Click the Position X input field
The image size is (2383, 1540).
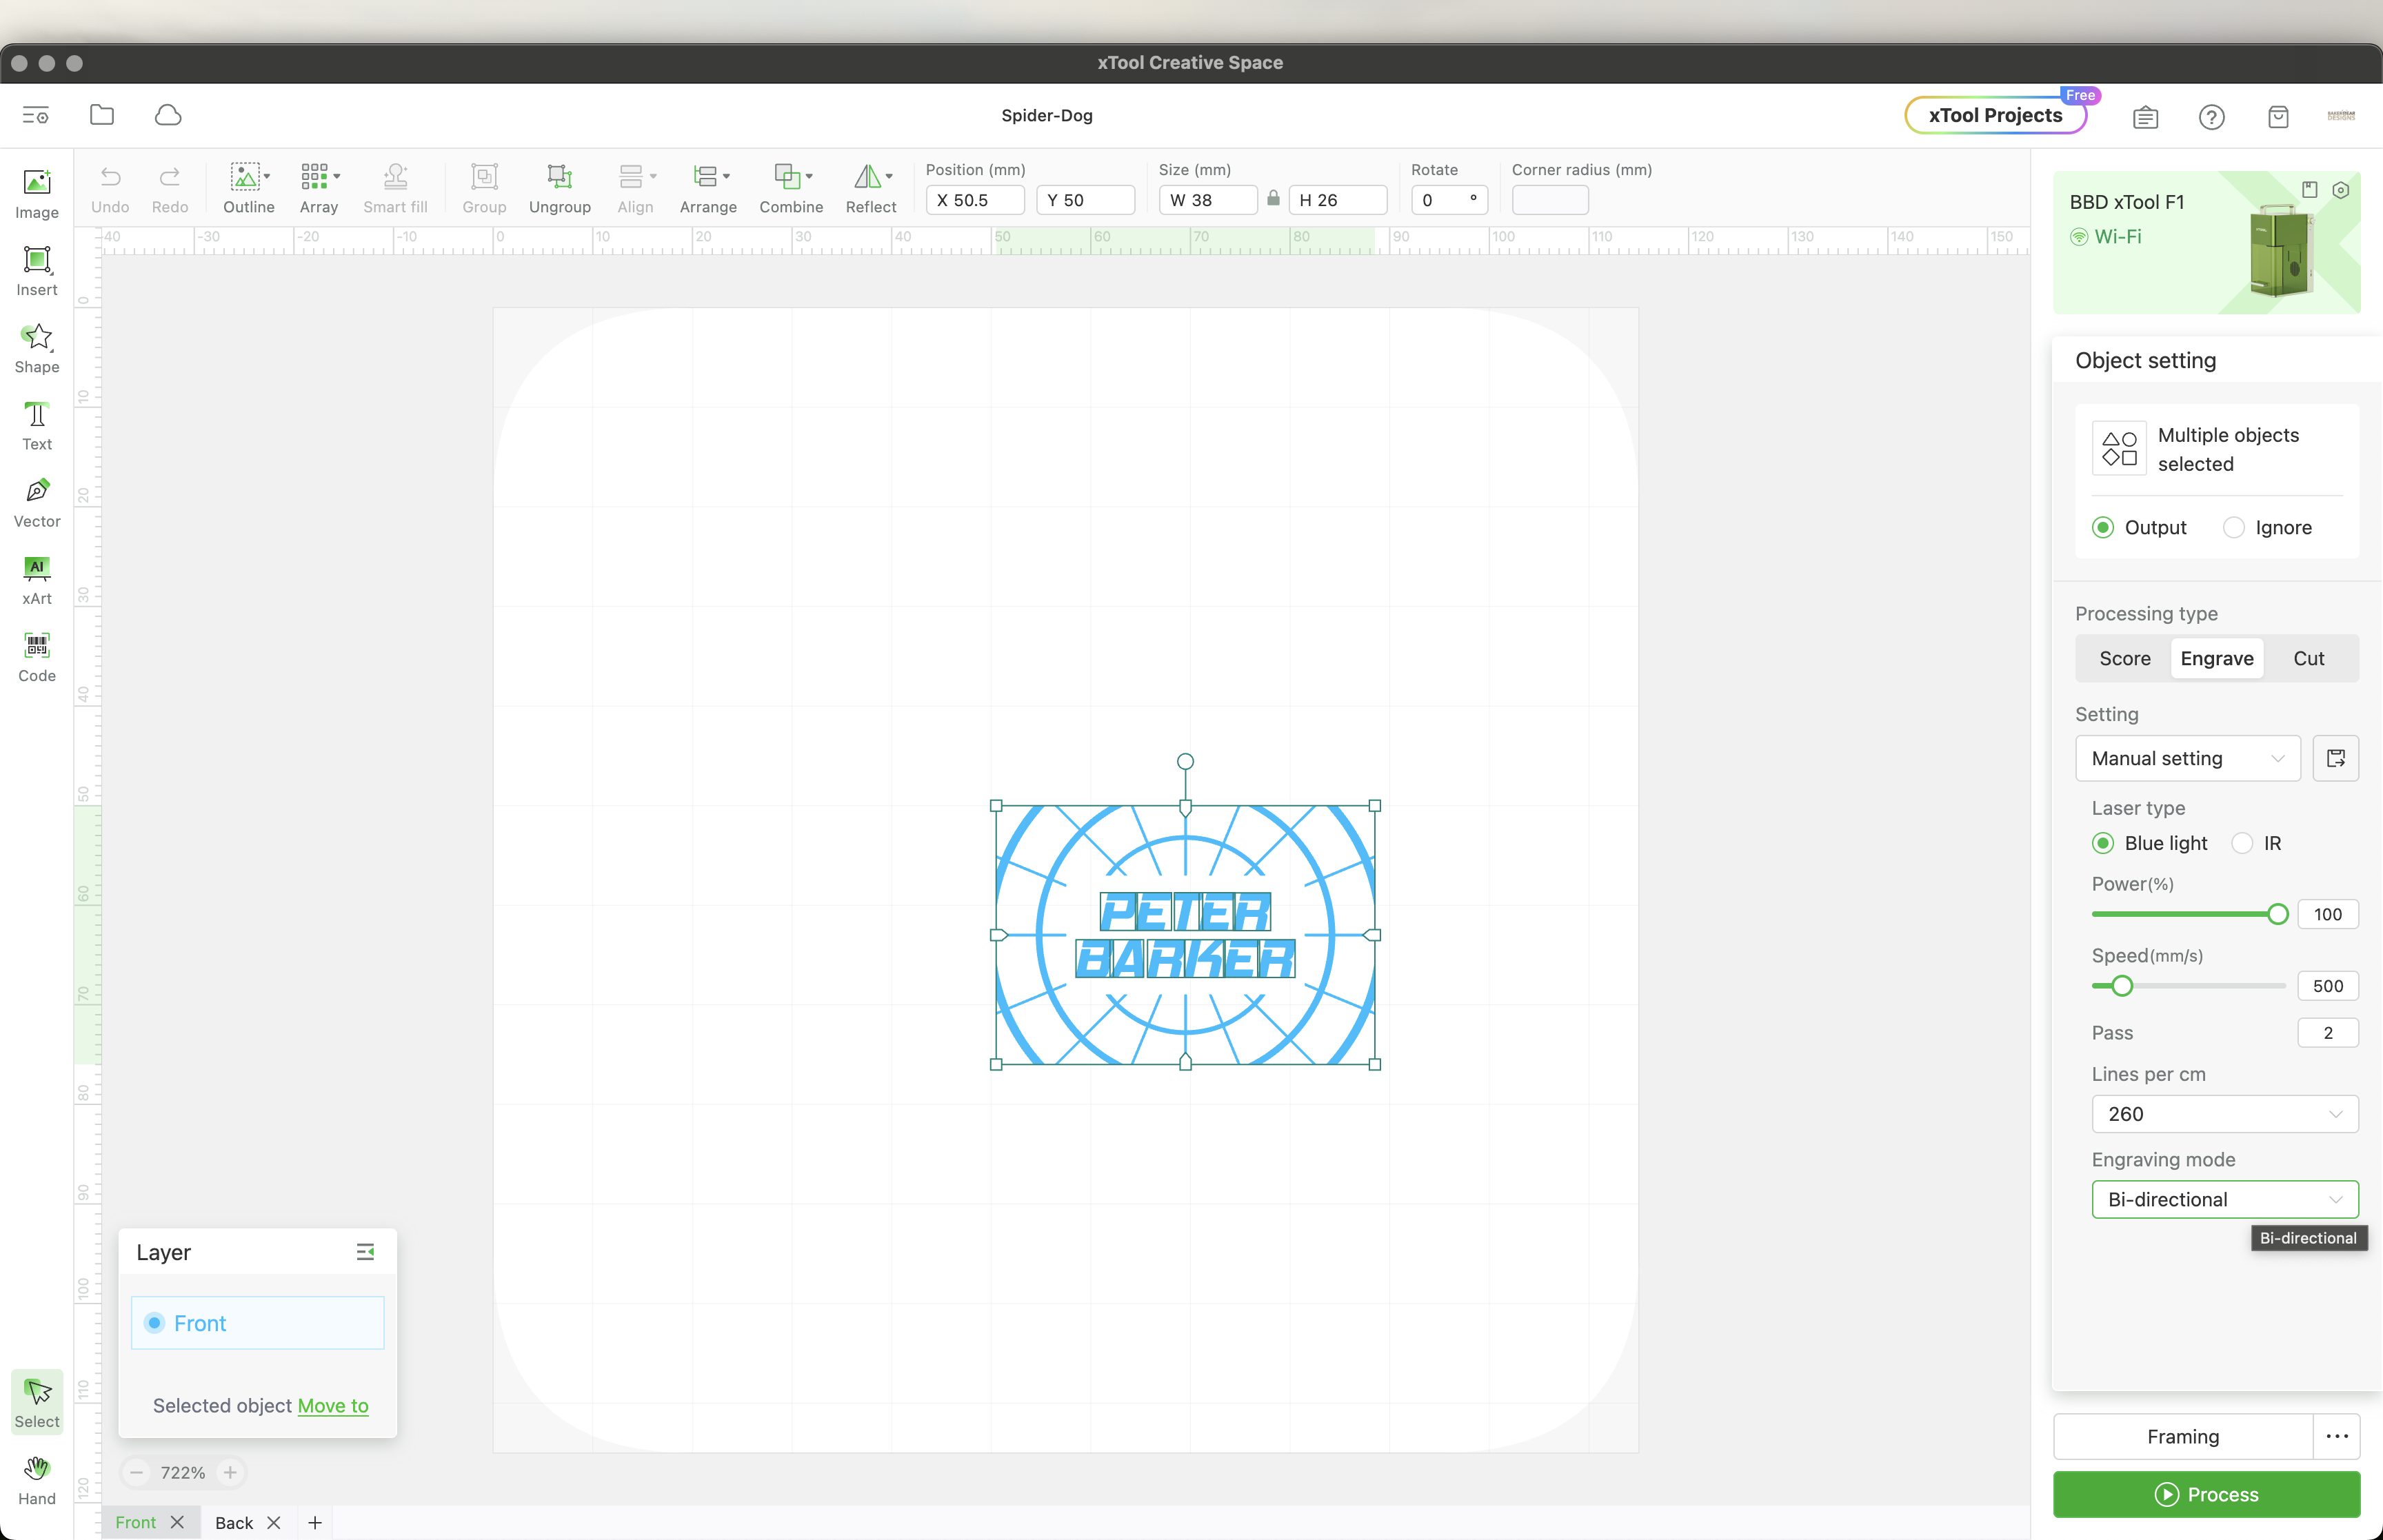(x=975, y=200)
